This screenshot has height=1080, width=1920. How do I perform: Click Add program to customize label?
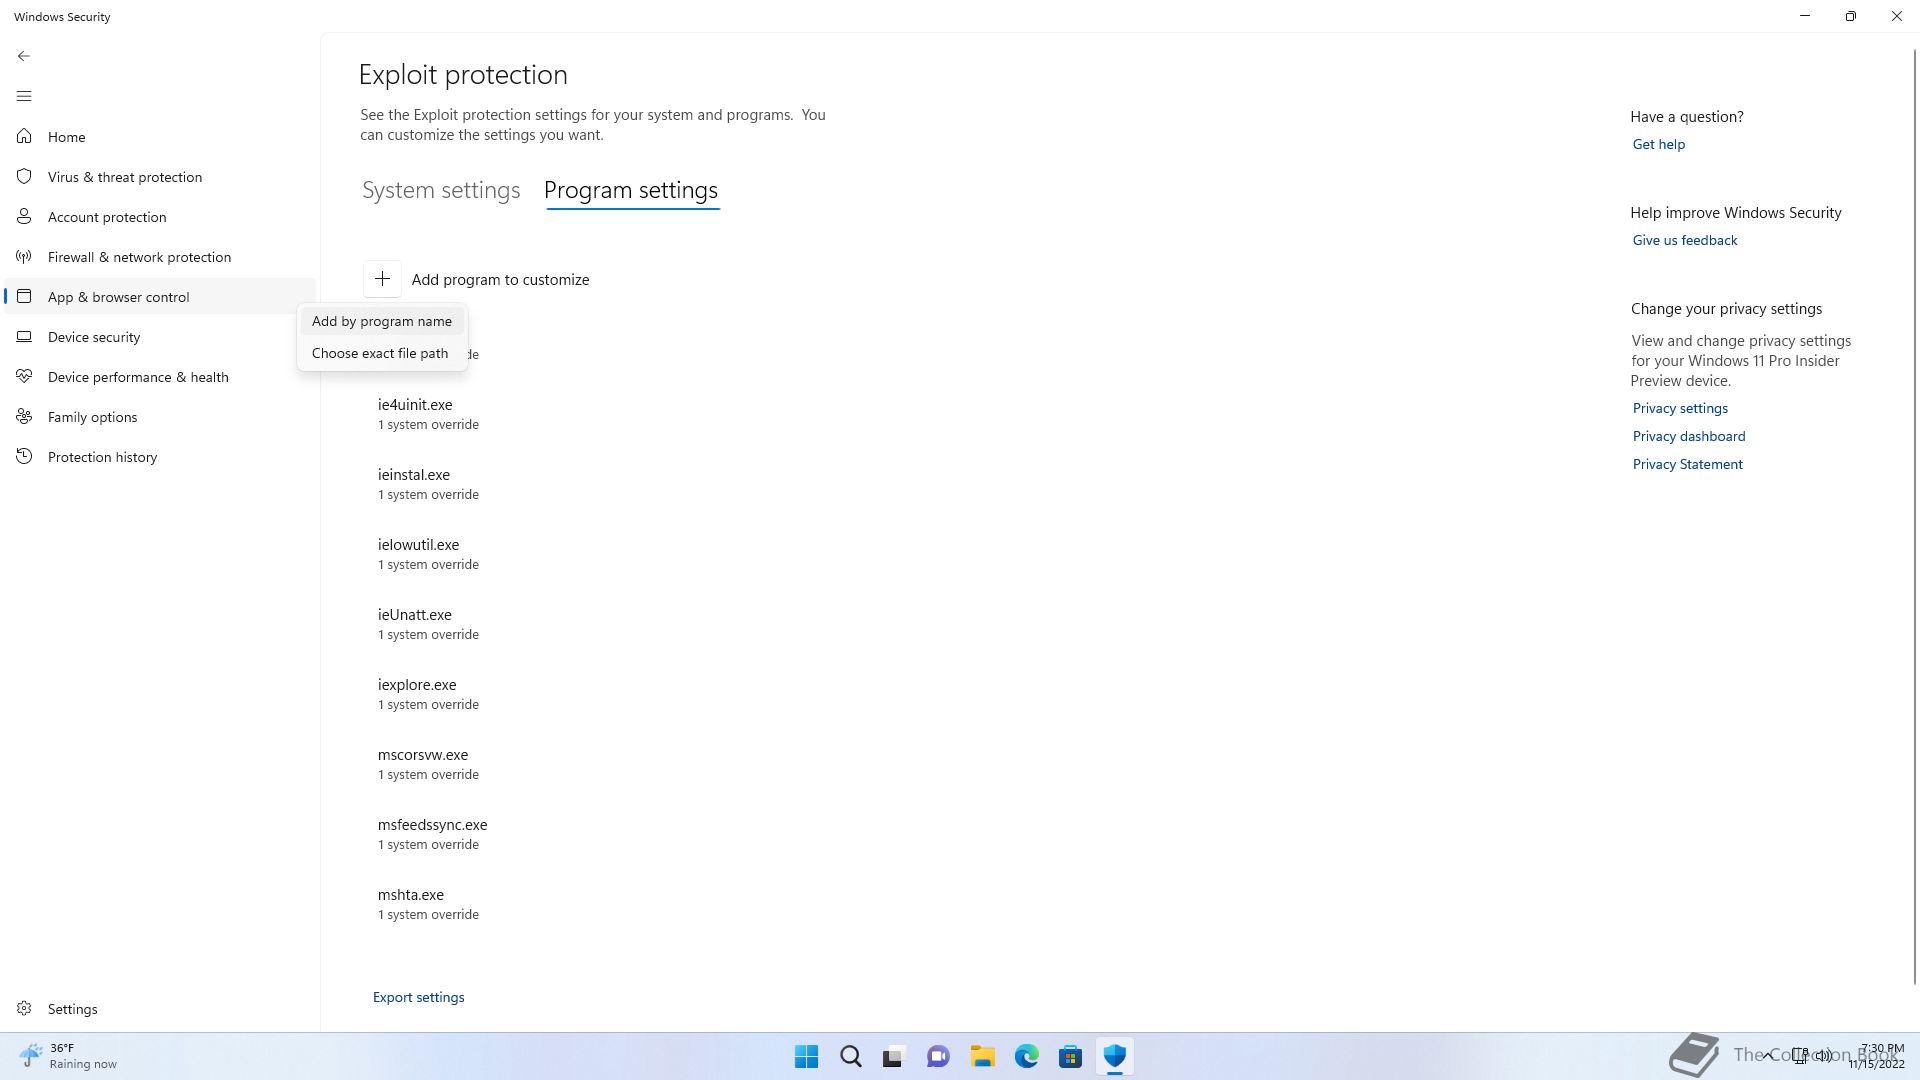click(x=500, y=280)
